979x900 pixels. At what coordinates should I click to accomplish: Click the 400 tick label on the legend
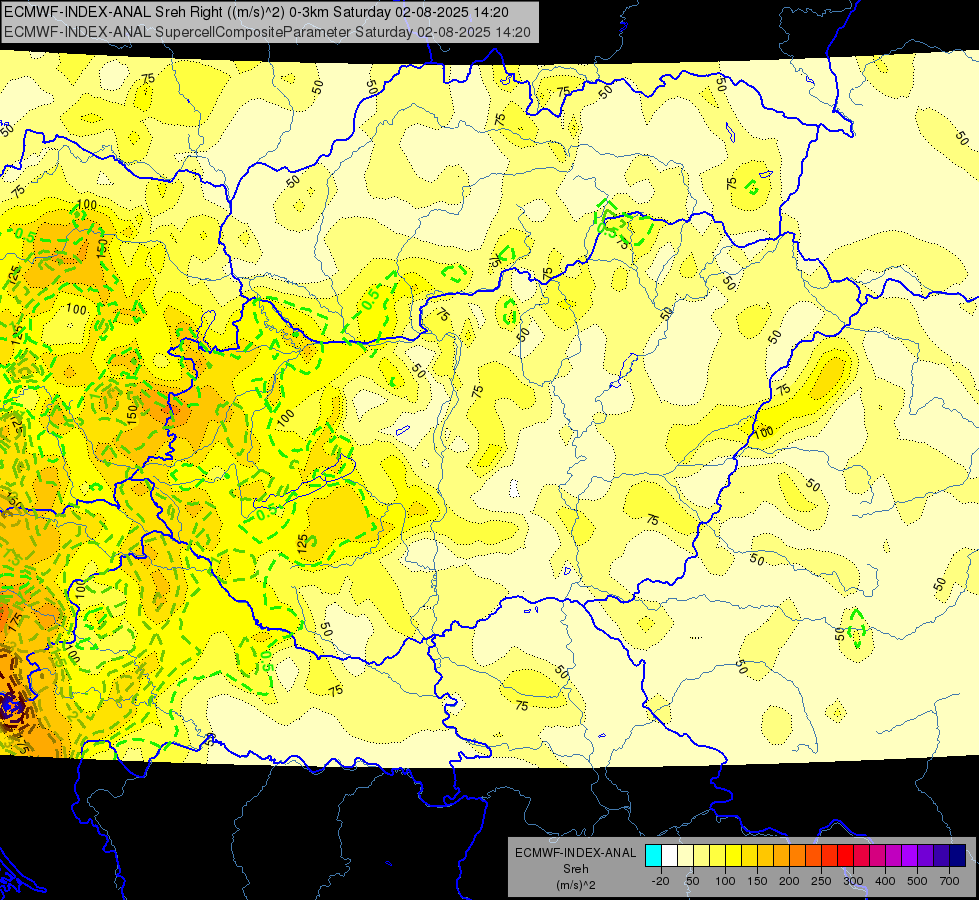(x=885, y=881)
